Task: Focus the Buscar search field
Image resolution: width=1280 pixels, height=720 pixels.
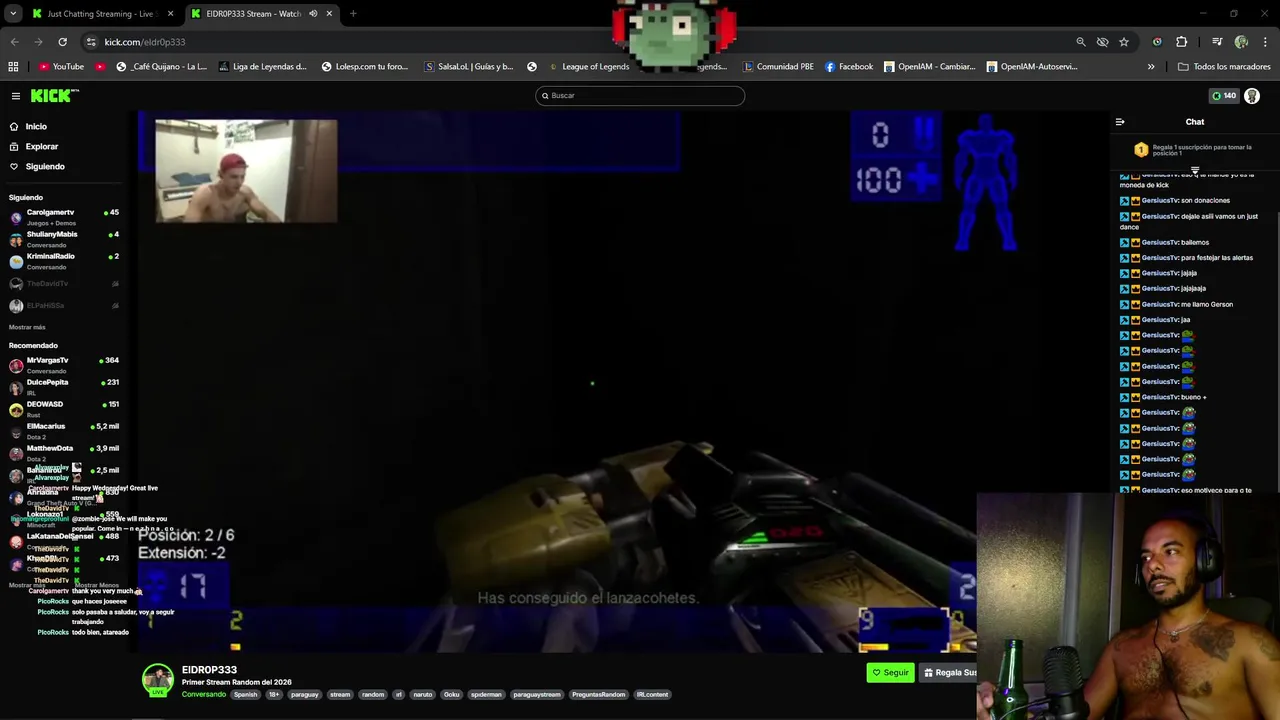Action: point(640,96)
